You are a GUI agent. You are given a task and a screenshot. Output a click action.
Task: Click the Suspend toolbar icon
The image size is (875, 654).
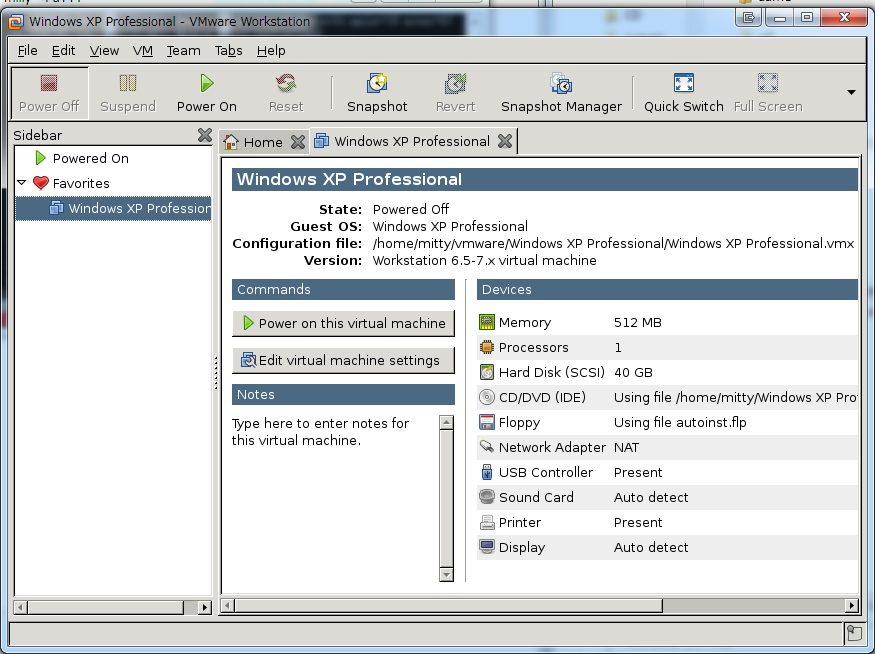click(x=128, y=83)
